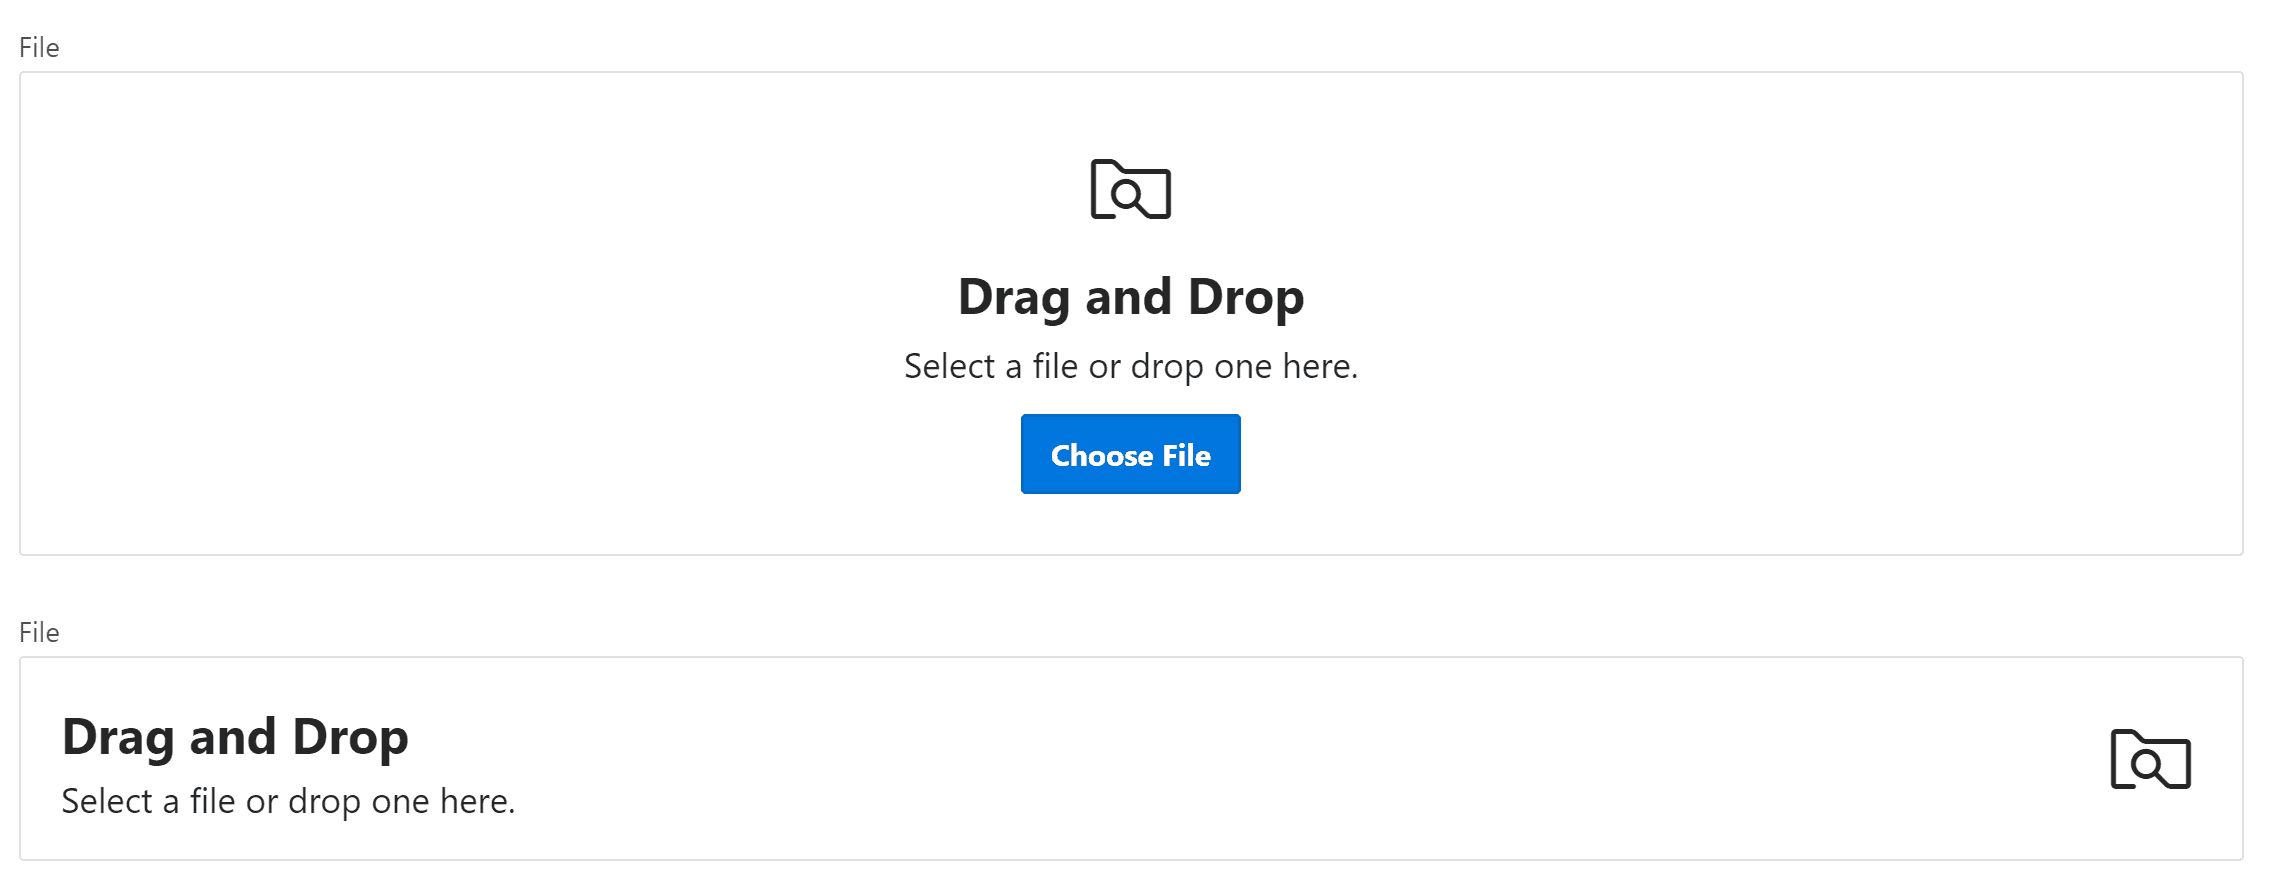Click the first File label

tap(39, 47)
